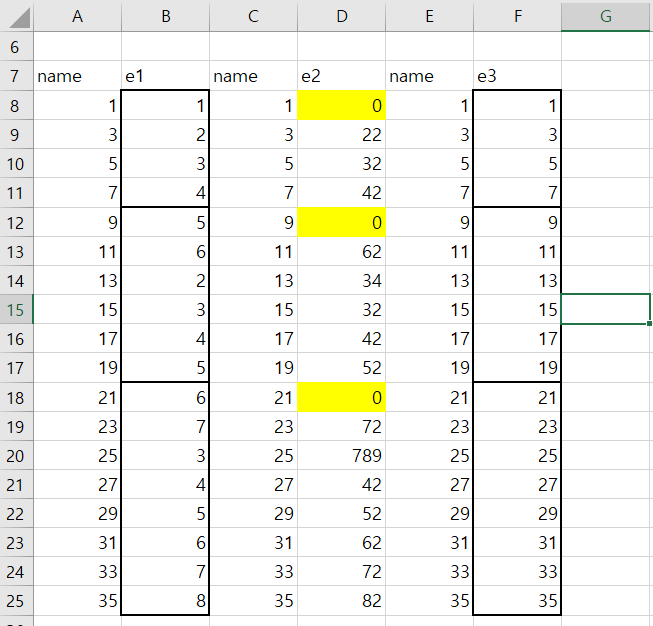
Task: Select row 8 header
Action: point(17,105)
